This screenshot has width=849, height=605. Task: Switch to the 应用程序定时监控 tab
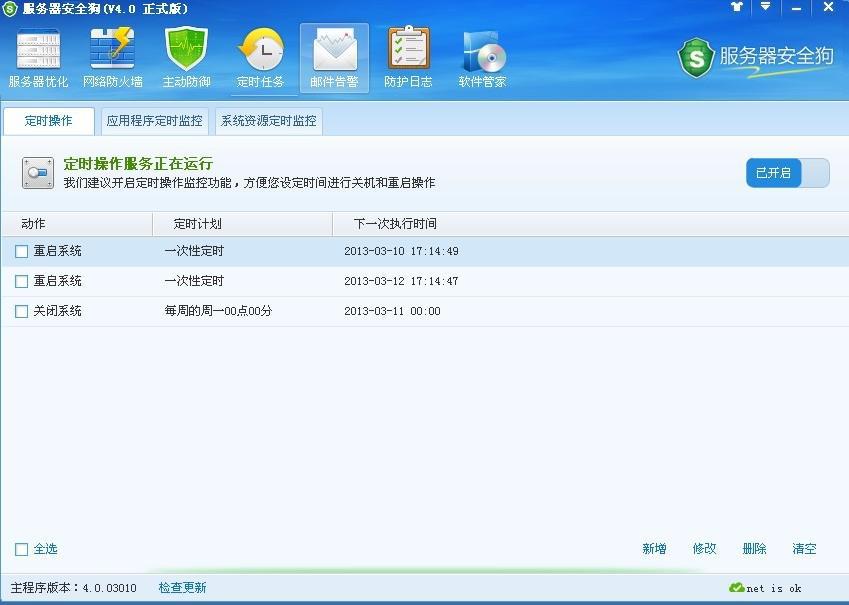pyautogui.click(x=154, y=121)
